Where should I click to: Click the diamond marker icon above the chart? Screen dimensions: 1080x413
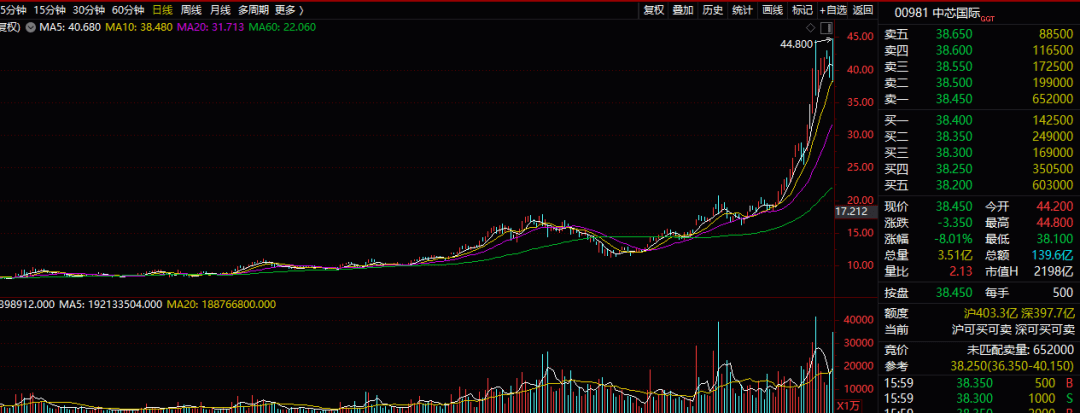(x=810, y=27)
